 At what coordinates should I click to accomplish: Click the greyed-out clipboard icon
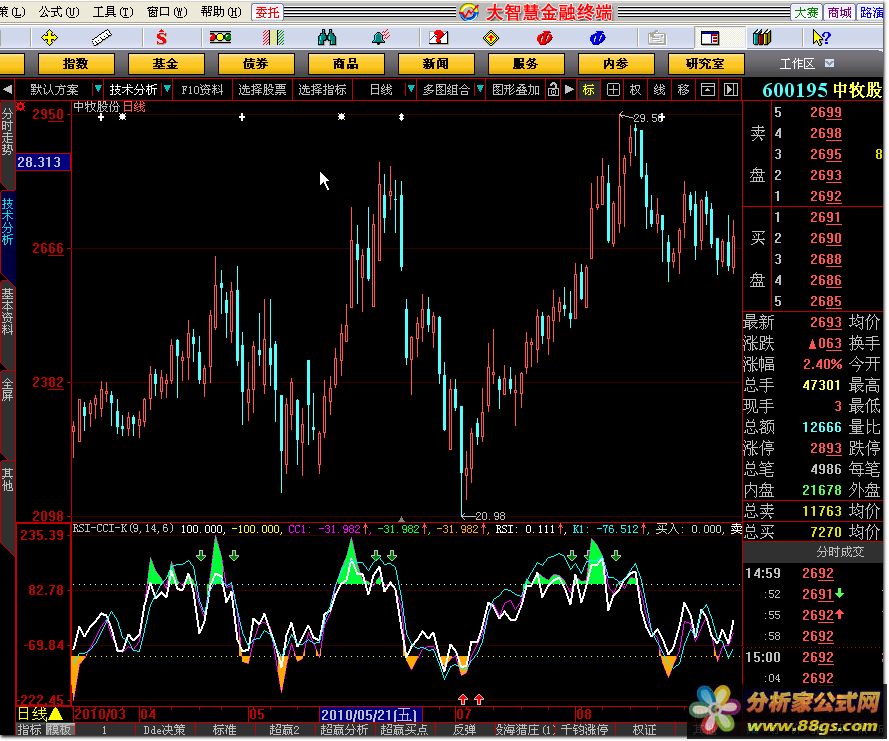click(x=657, y=38)
